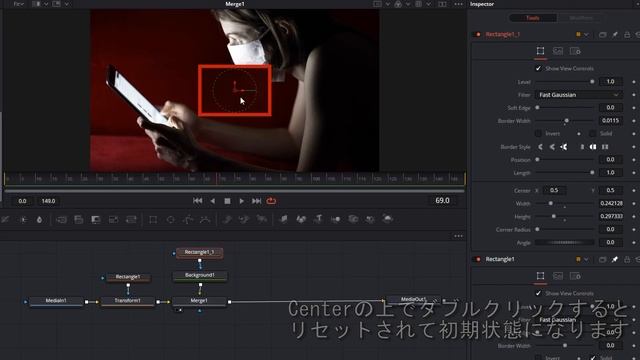Unpin the Rectangle1 inspector panel
640x360 pixels.
tap(615, 260)
